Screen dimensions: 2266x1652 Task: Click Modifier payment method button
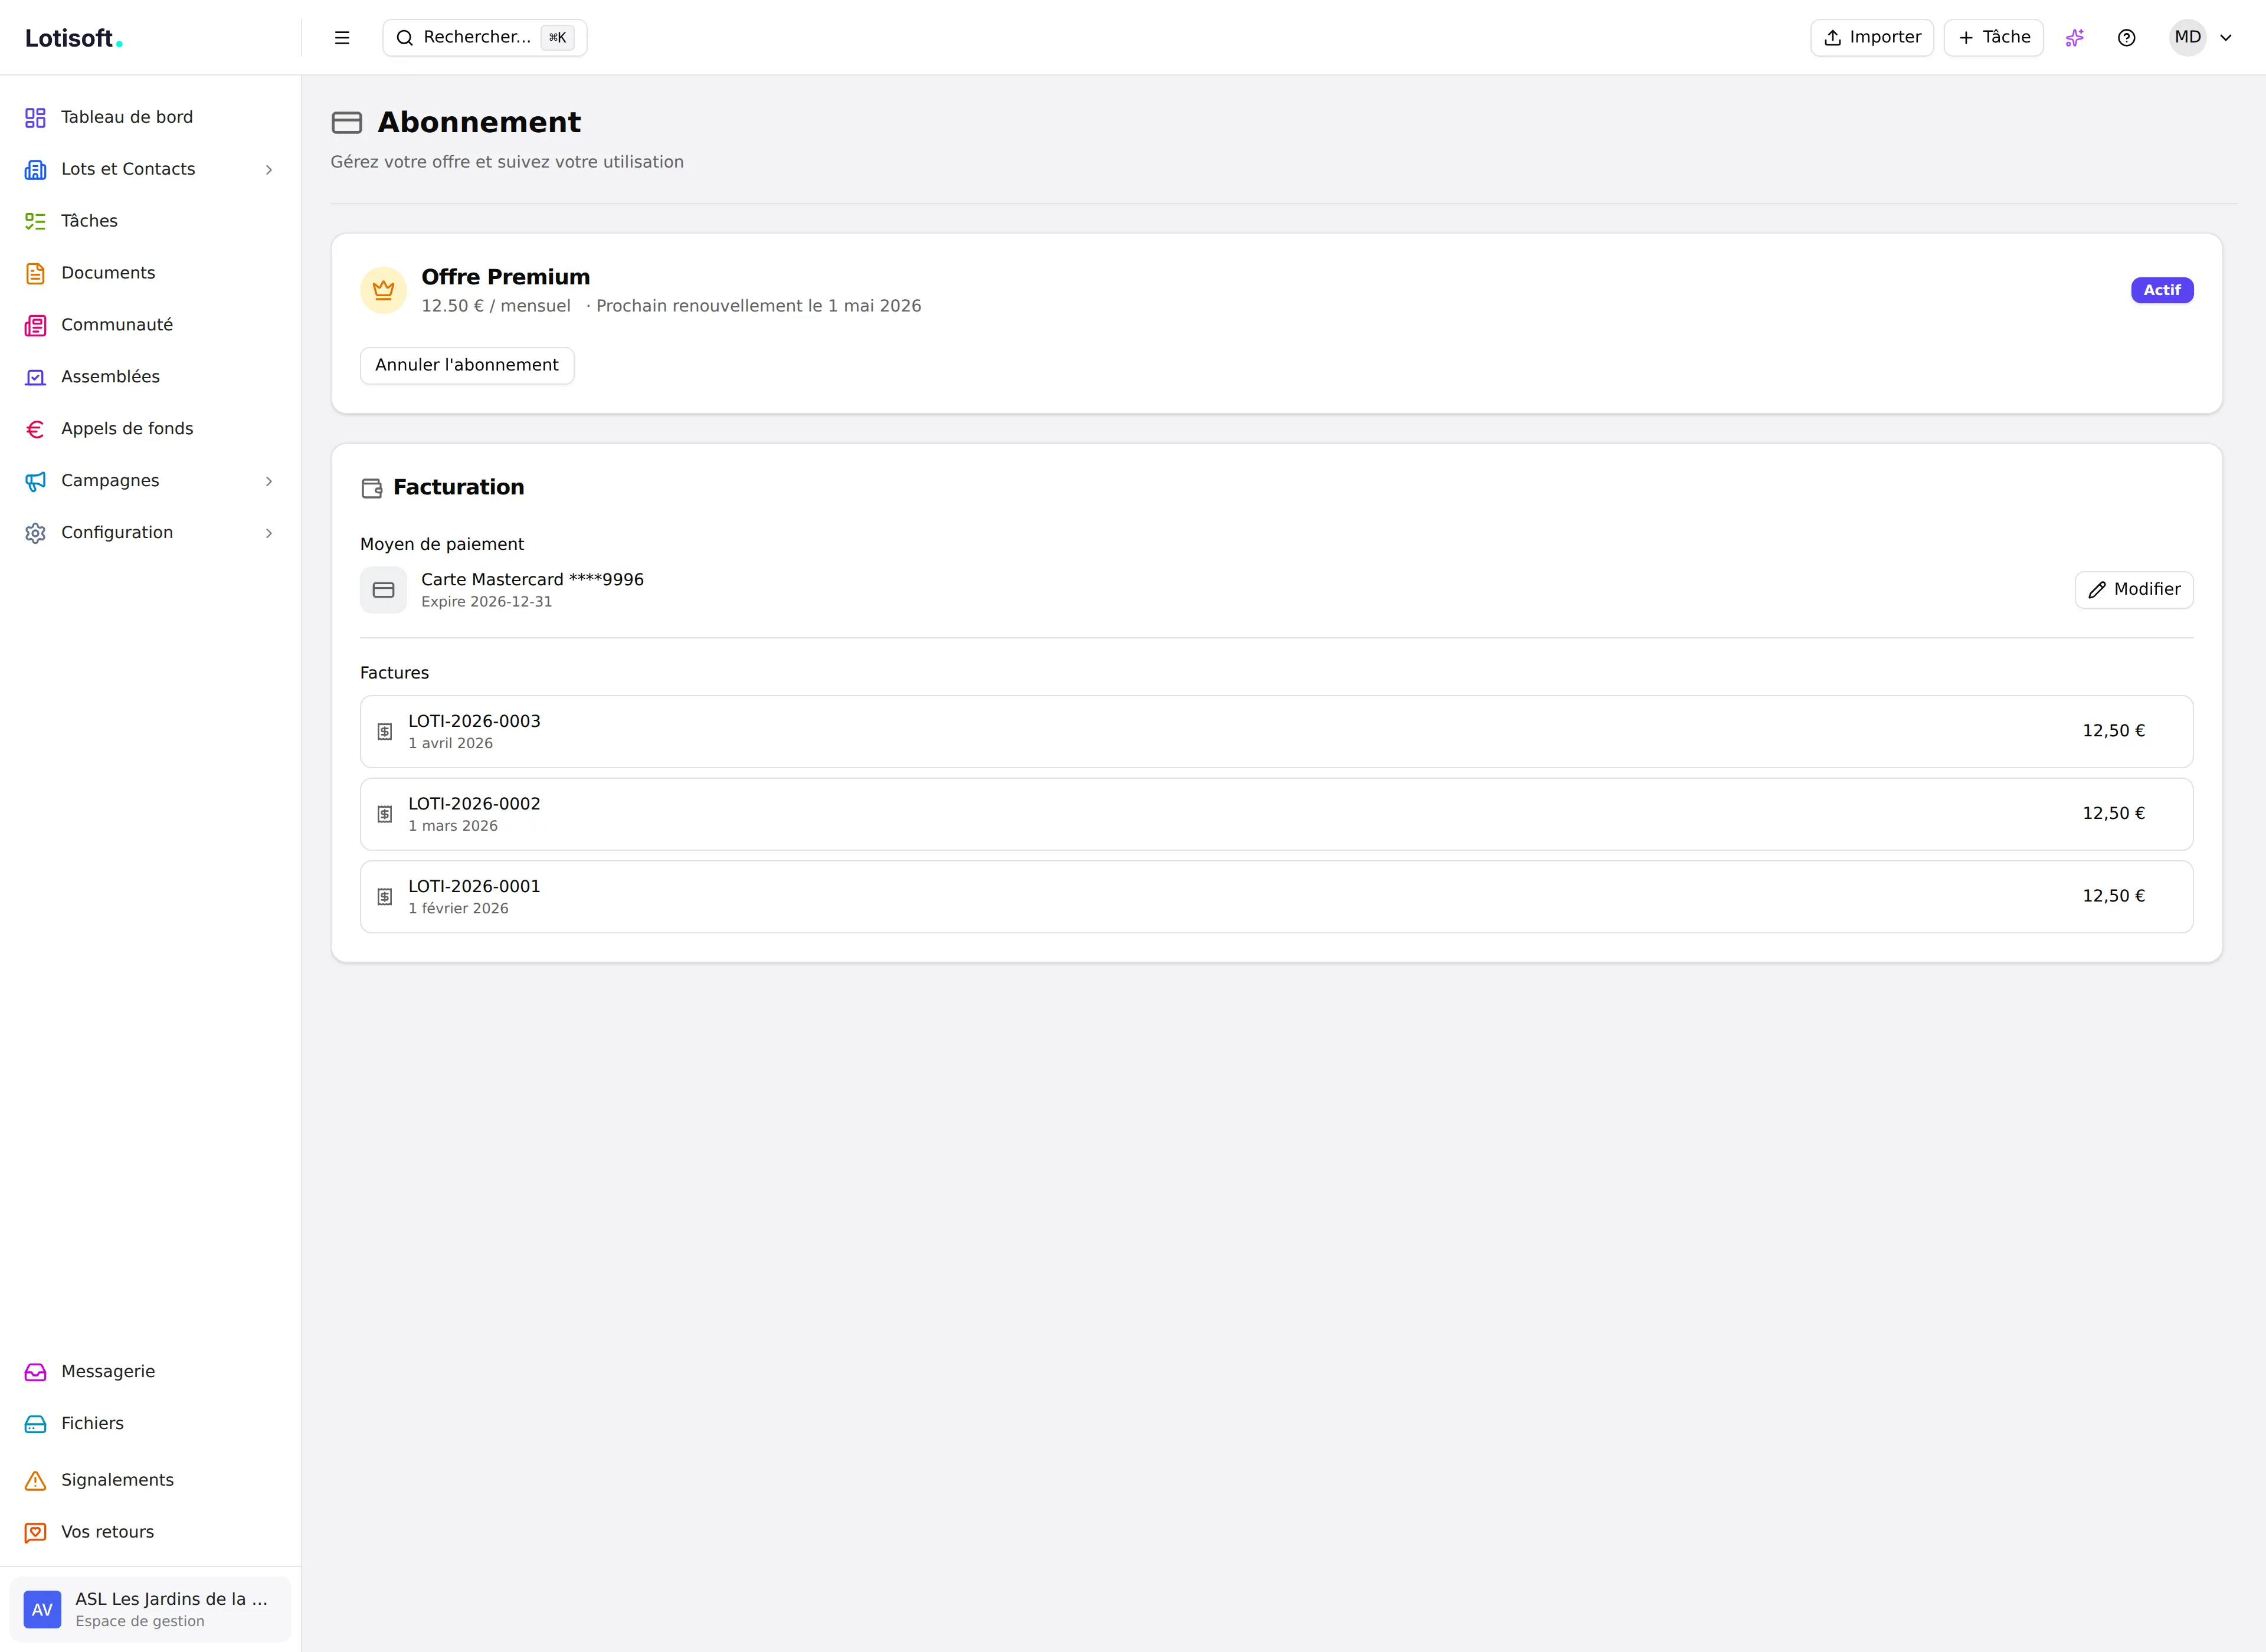pyautogui.click(x=2134, y=590)
